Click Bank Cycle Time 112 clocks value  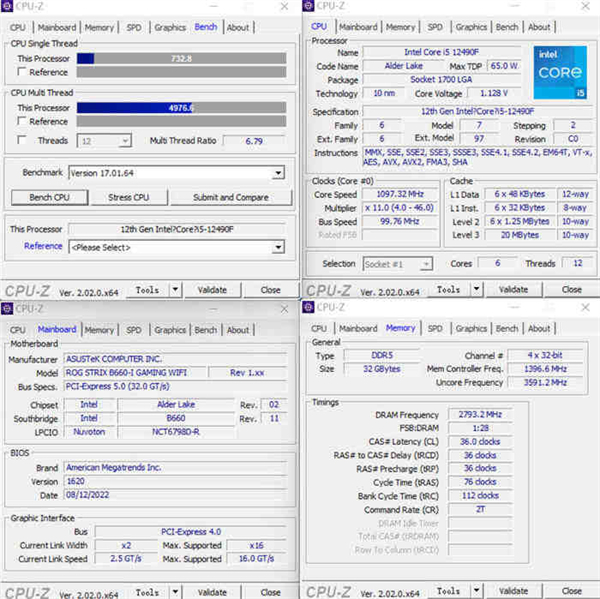point(480,496)
